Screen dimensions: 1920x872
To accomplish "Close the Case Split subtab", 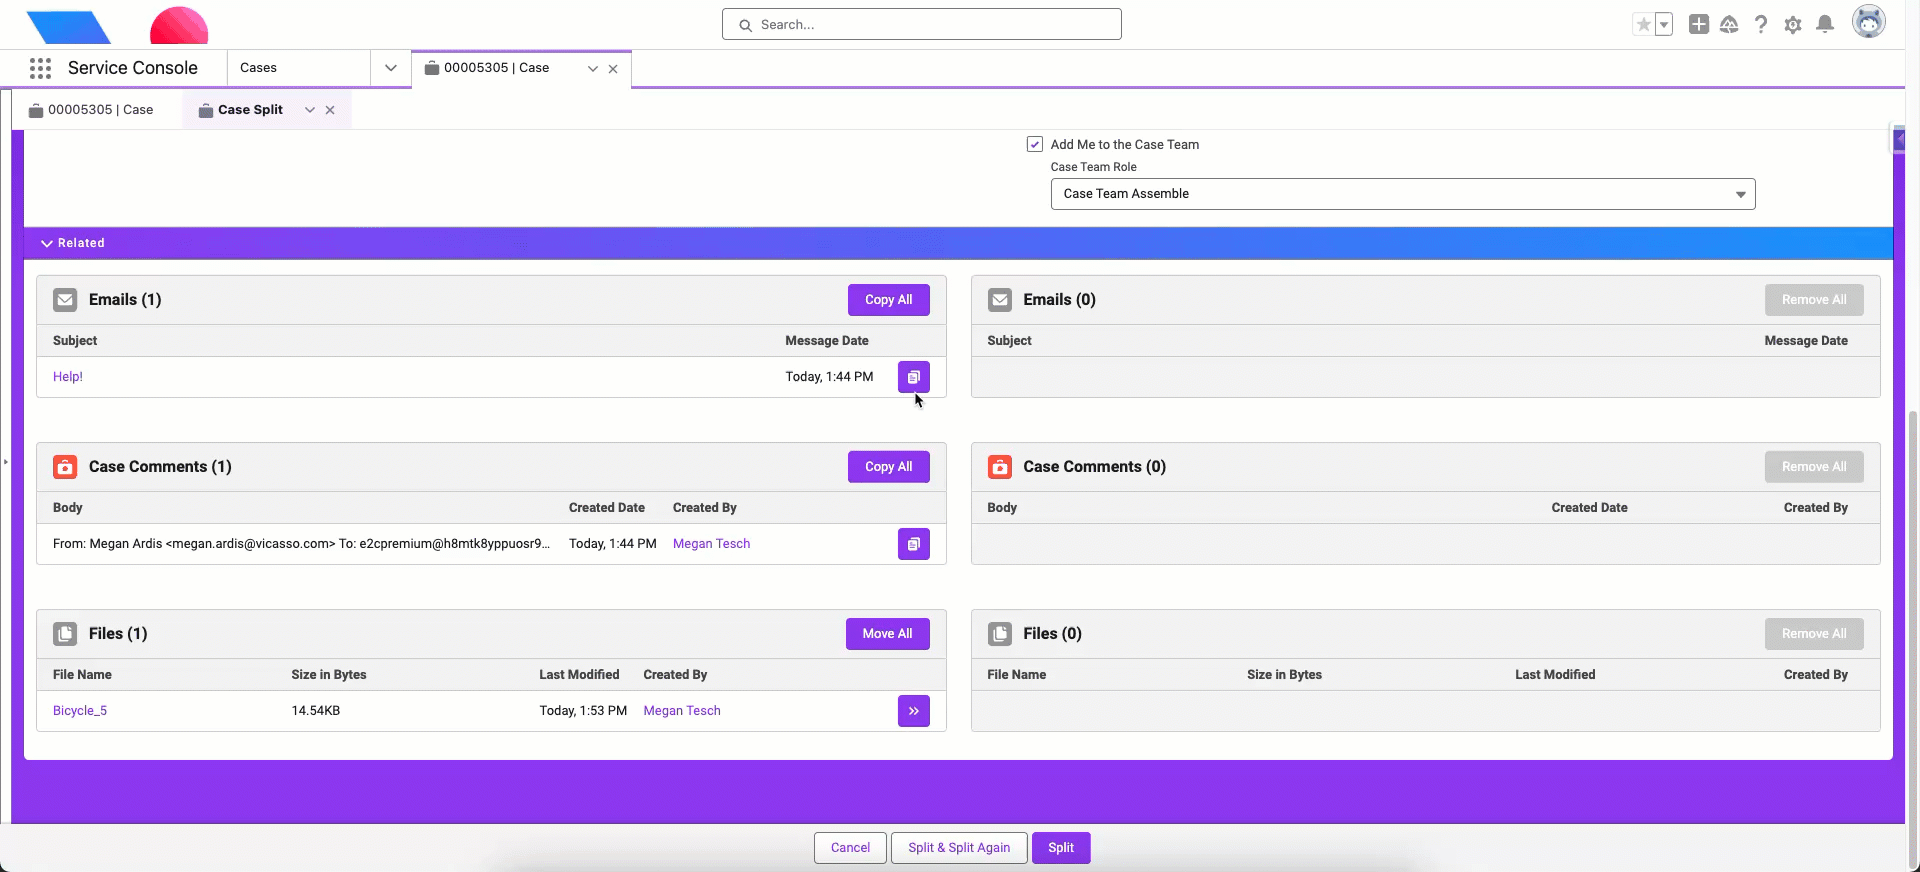I will coord(330,110).
